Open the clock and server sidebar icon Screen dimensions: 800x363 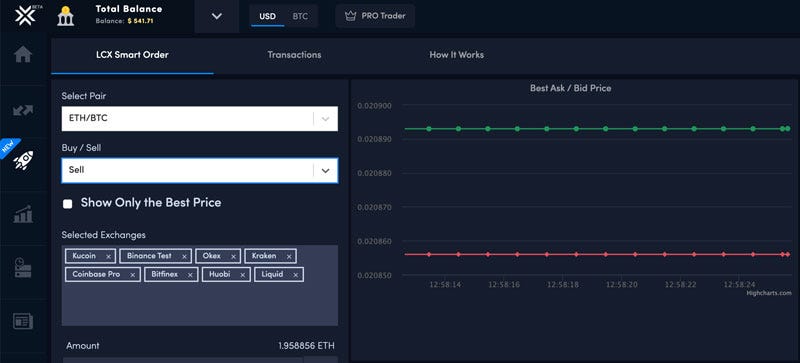(23, 268)
